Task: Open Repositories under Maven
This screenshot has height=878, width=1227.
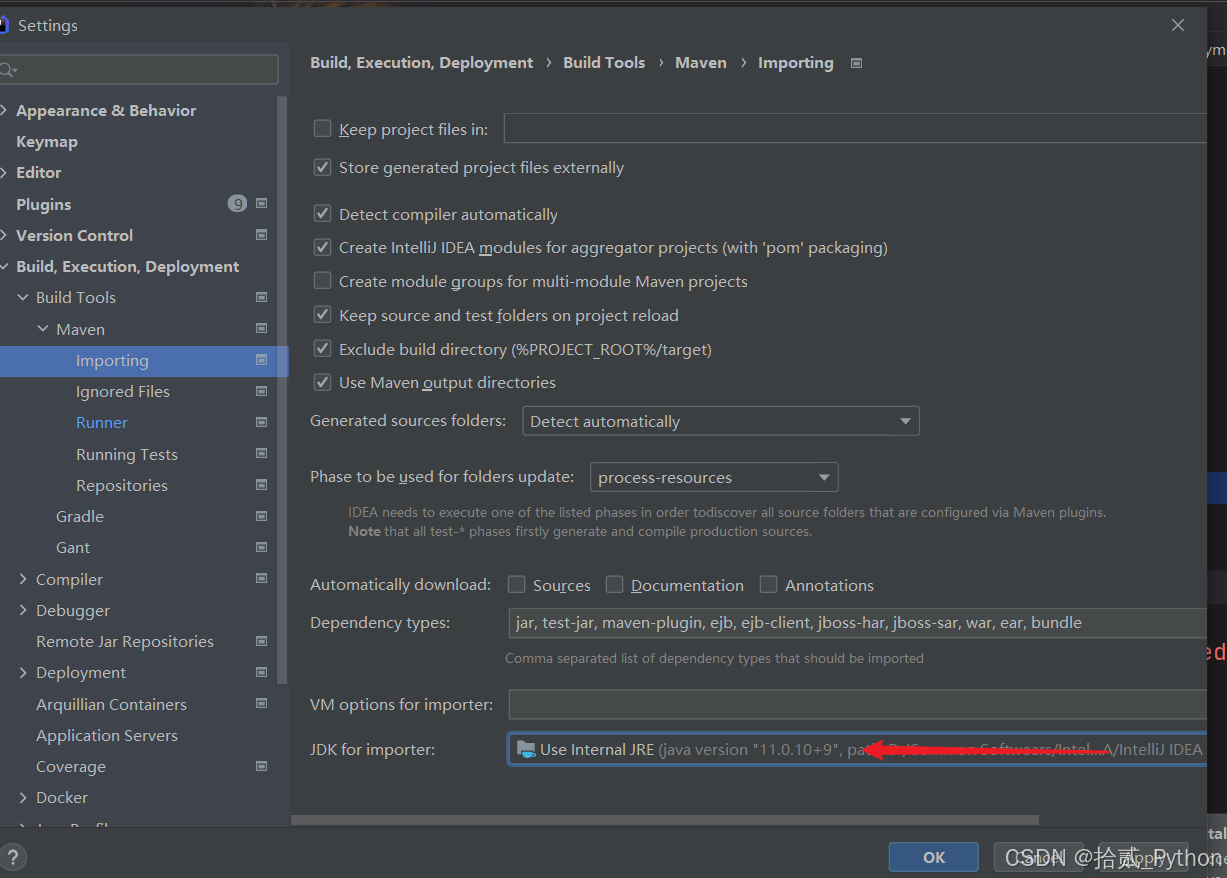Action: [x=122, y=485]
